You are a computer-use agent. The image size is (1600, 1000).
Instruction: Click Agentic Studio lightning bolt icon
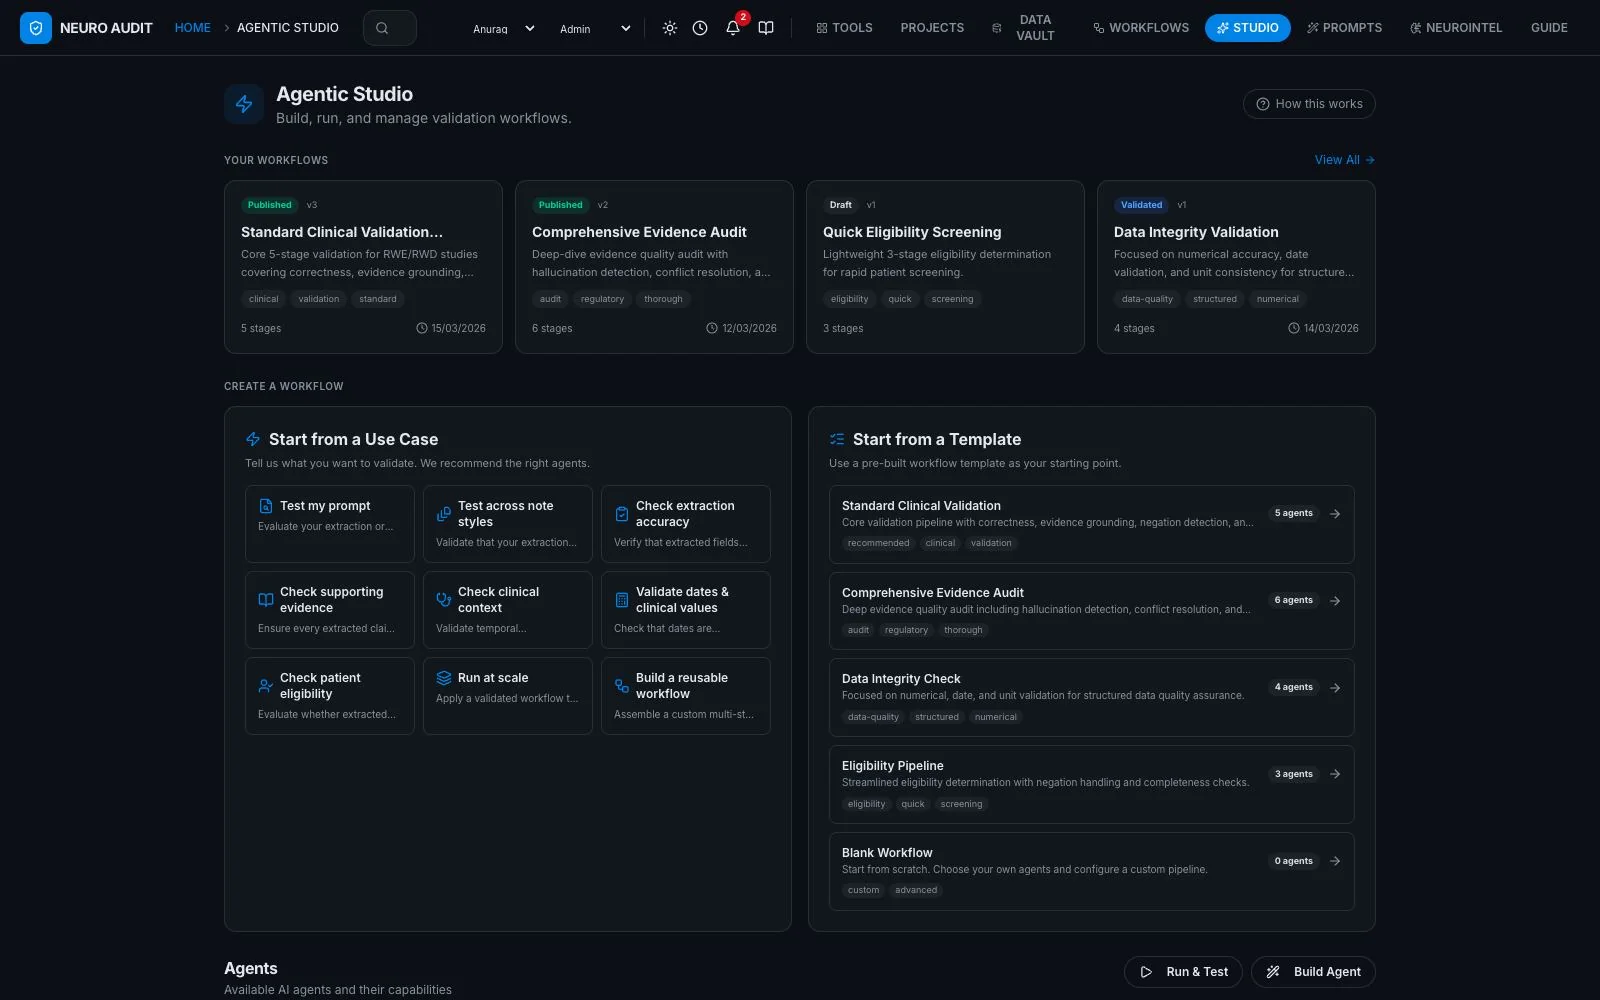pos(244,104)
